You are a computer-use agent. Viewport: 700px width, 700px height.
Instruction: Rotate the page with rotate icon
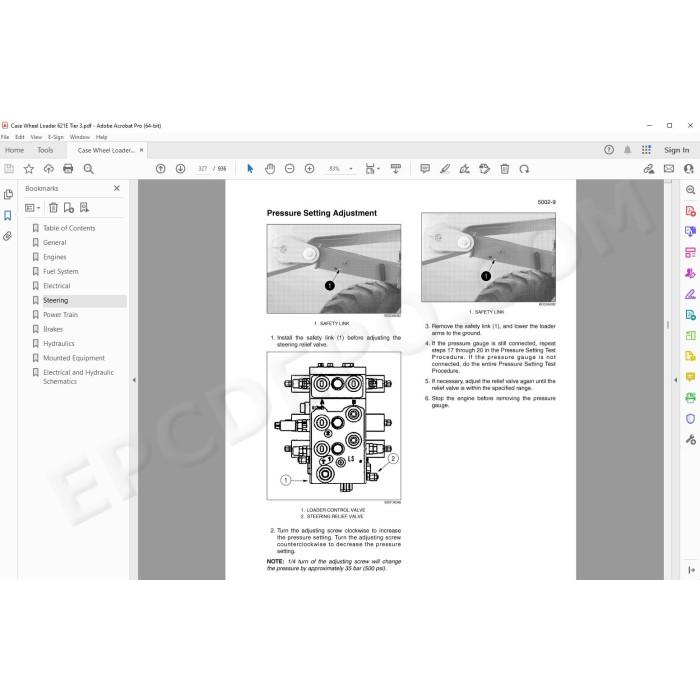[x=524, y=169]
